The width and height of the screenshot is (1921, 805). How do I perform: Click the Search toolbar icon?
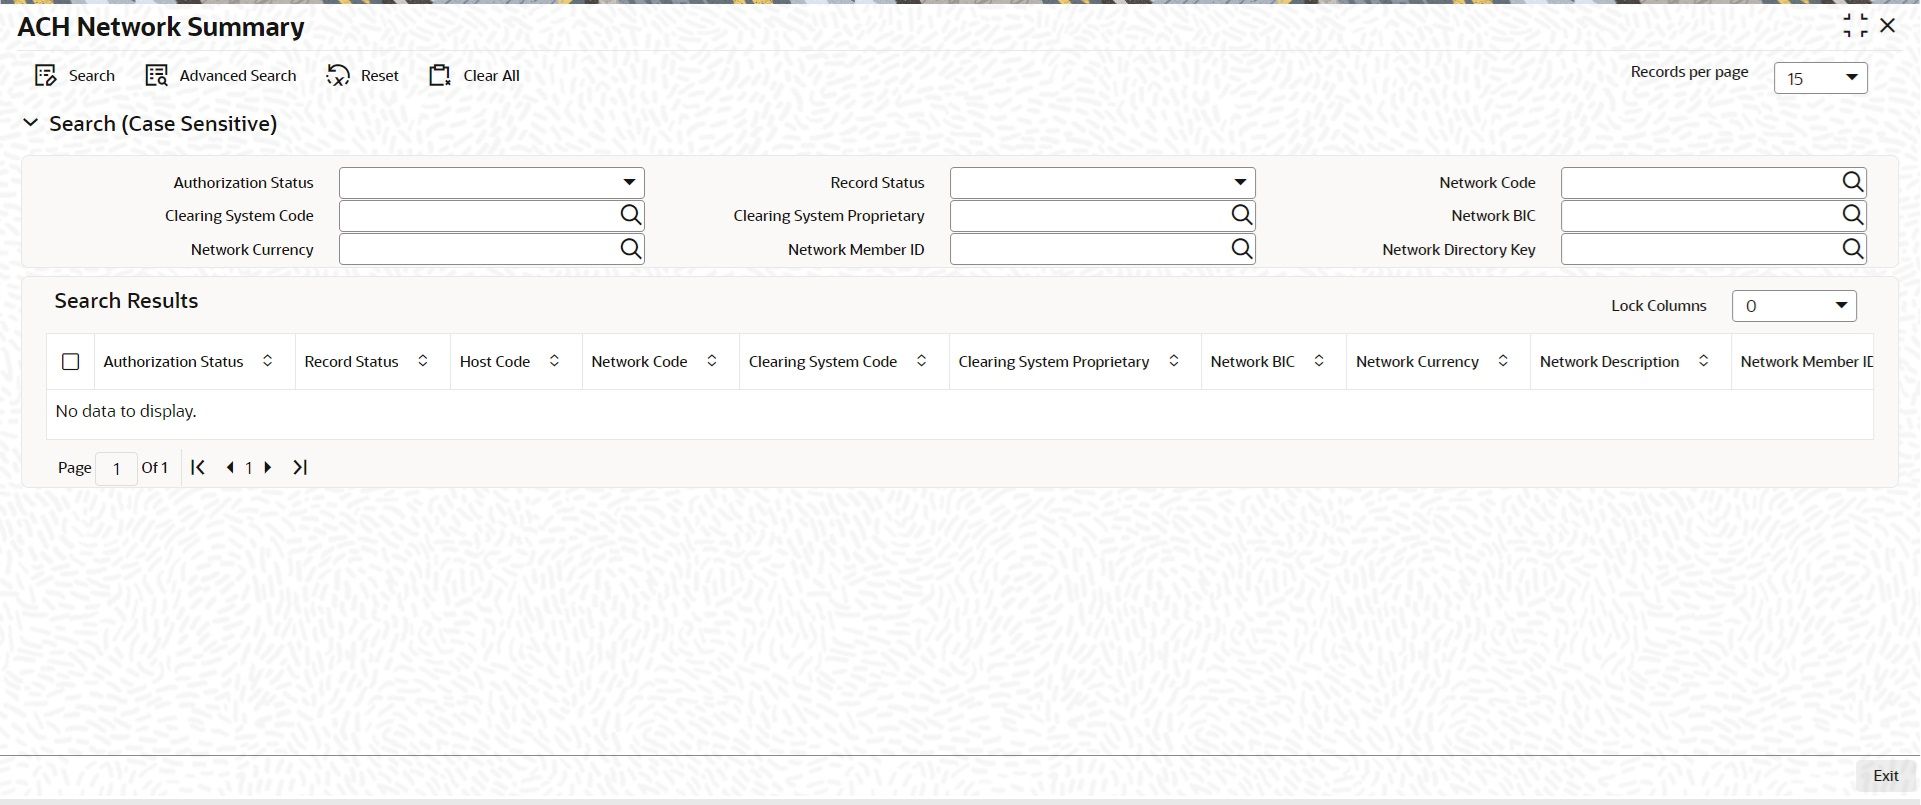(46, 76)
